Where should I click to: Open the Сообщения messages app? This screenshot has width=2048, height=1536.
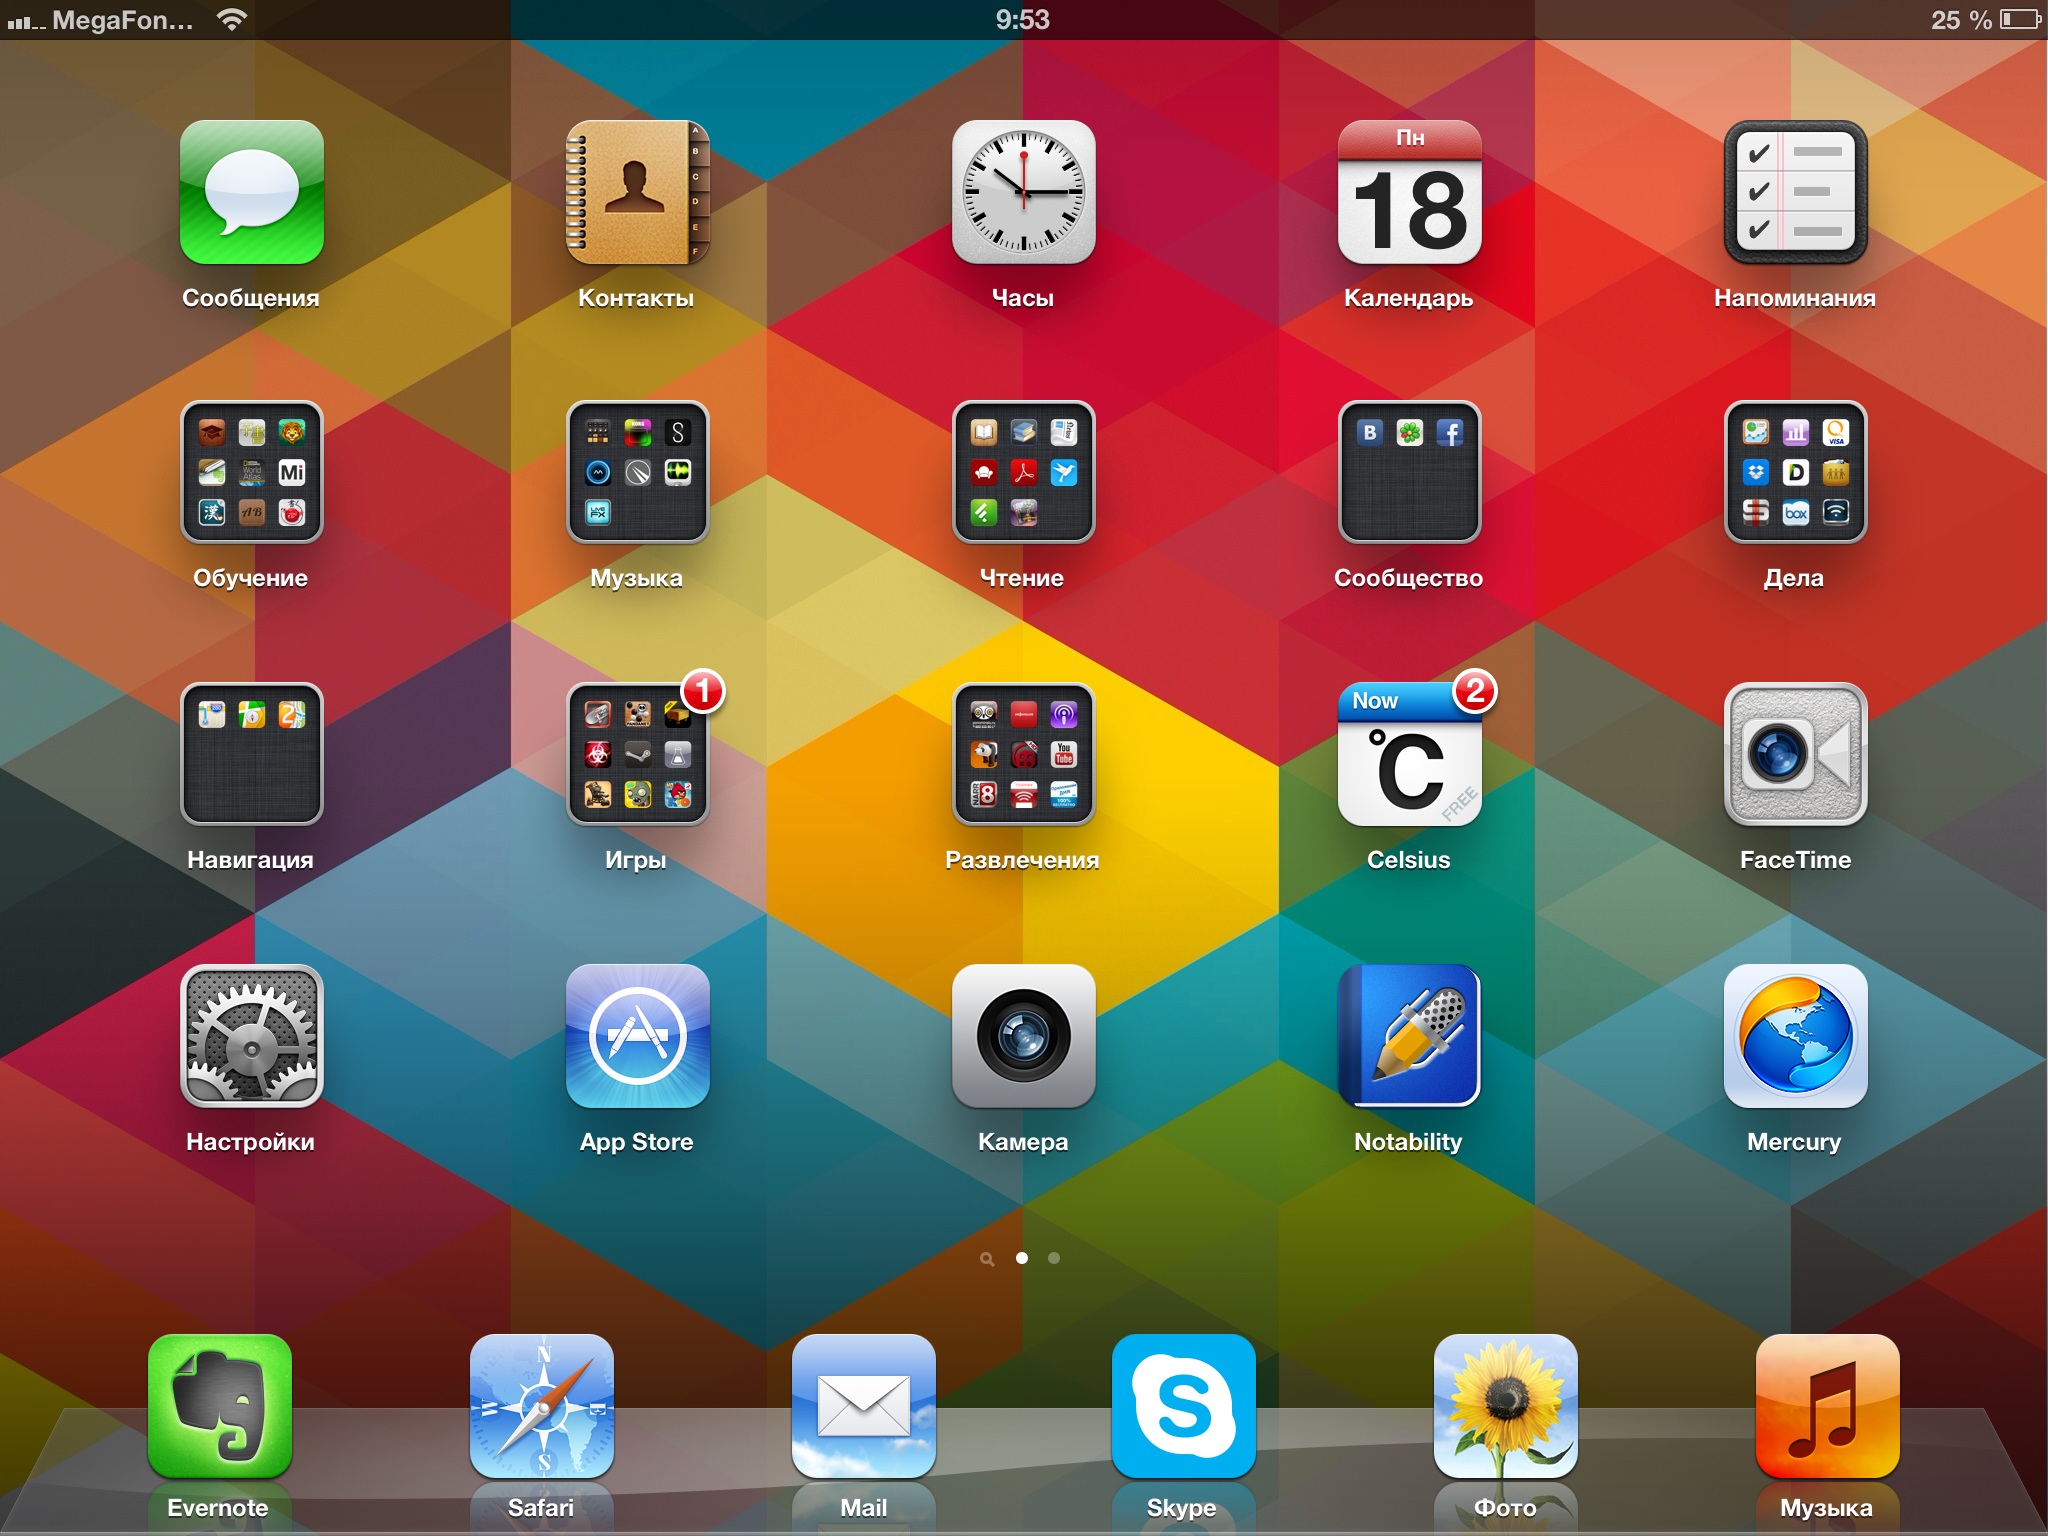(252, 192)
